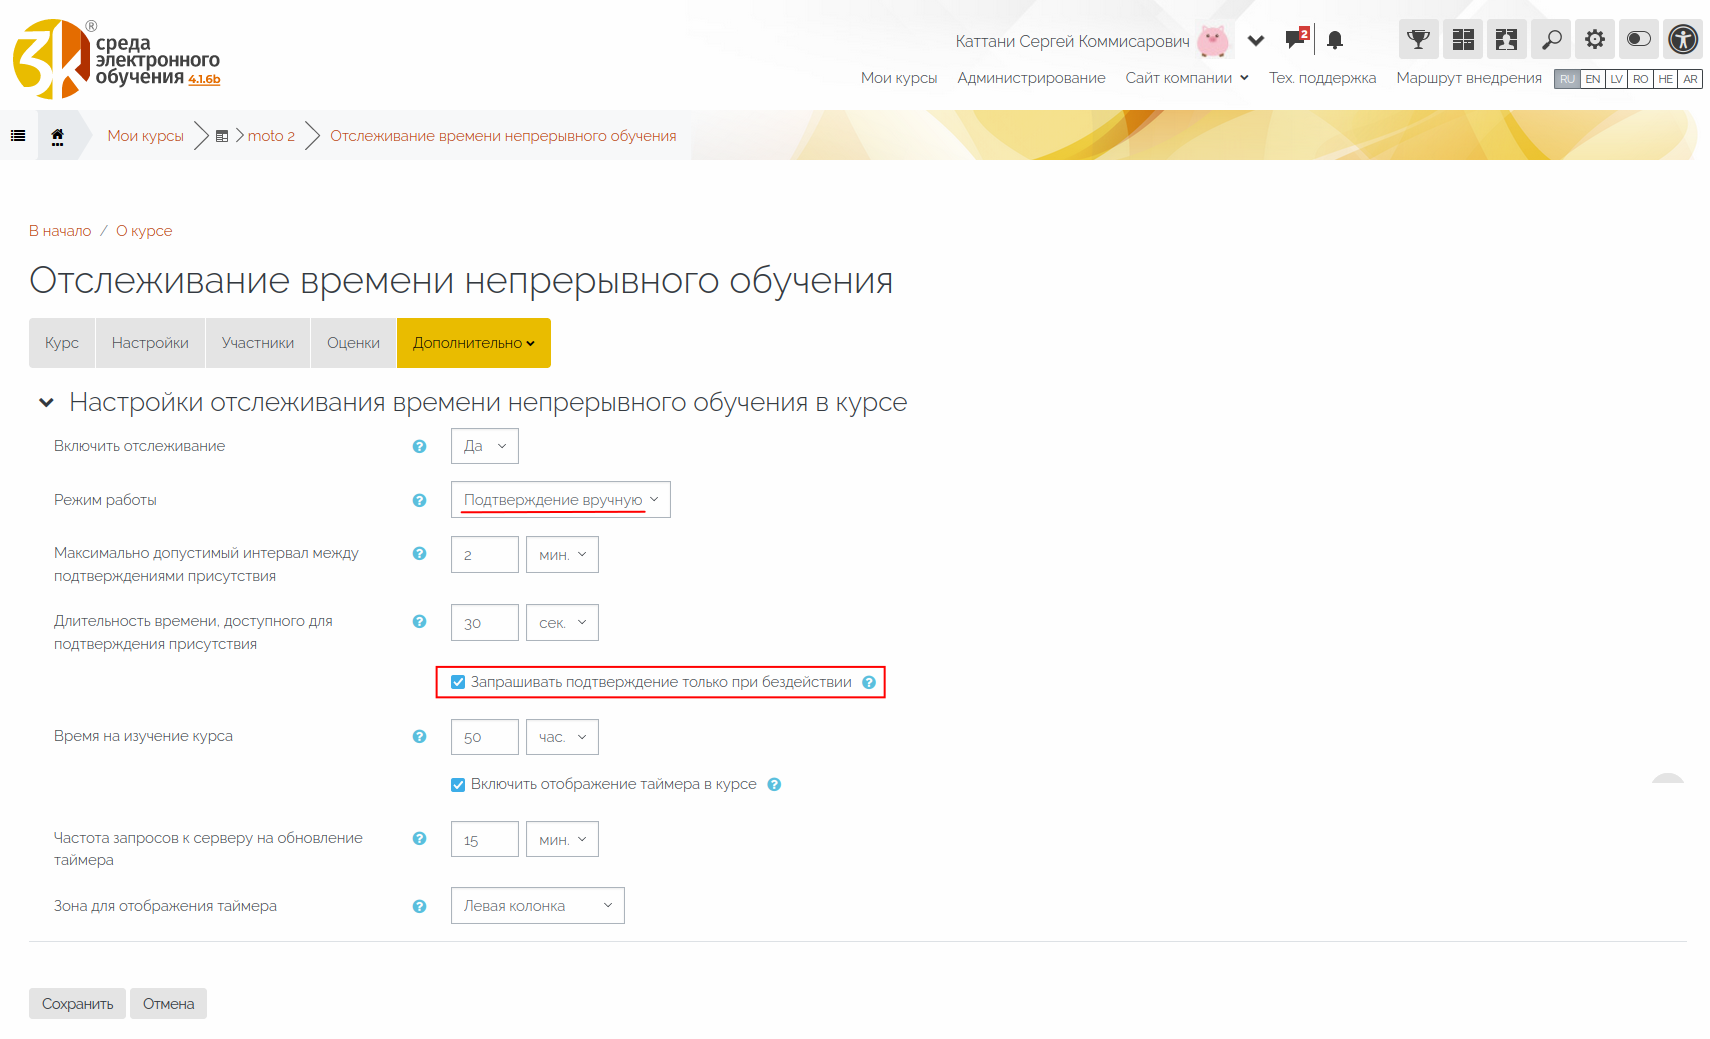
Task: Open the 'Включить отслеживание' dropdown
Action: point(484,446)
